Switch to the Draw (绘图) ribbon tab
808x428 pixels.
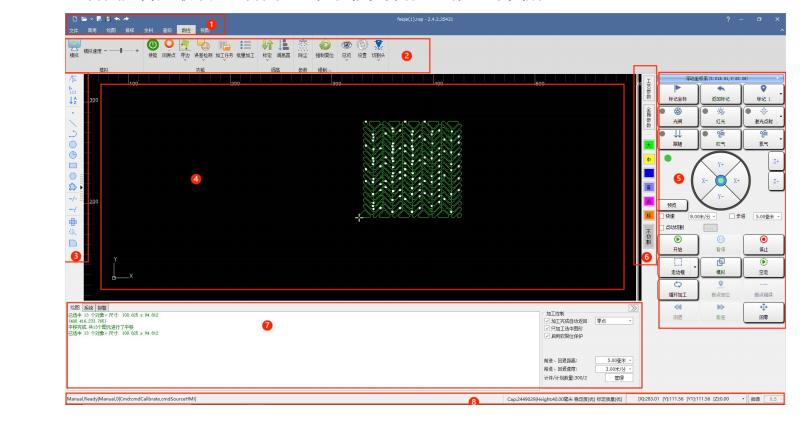[x=111, y=30]
